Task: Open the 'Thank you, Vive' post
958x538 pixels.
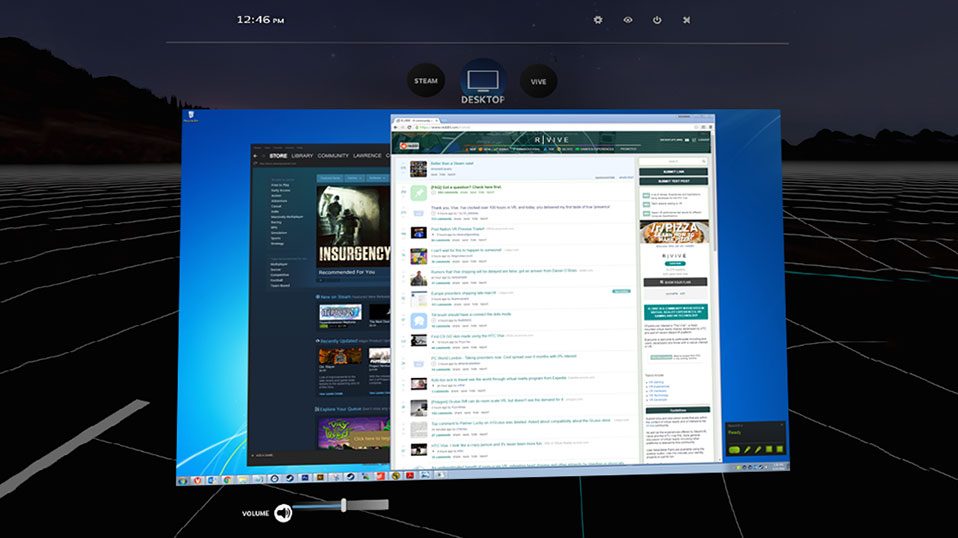Action: coord(521,207)
